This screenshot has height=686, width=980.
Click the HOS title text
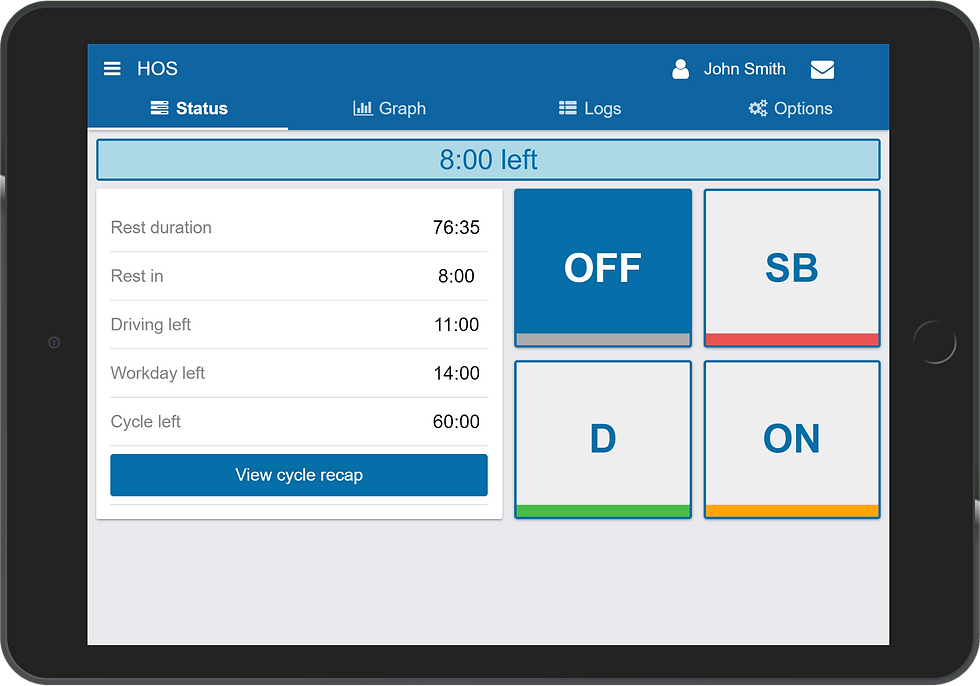(x=158, y=68)
